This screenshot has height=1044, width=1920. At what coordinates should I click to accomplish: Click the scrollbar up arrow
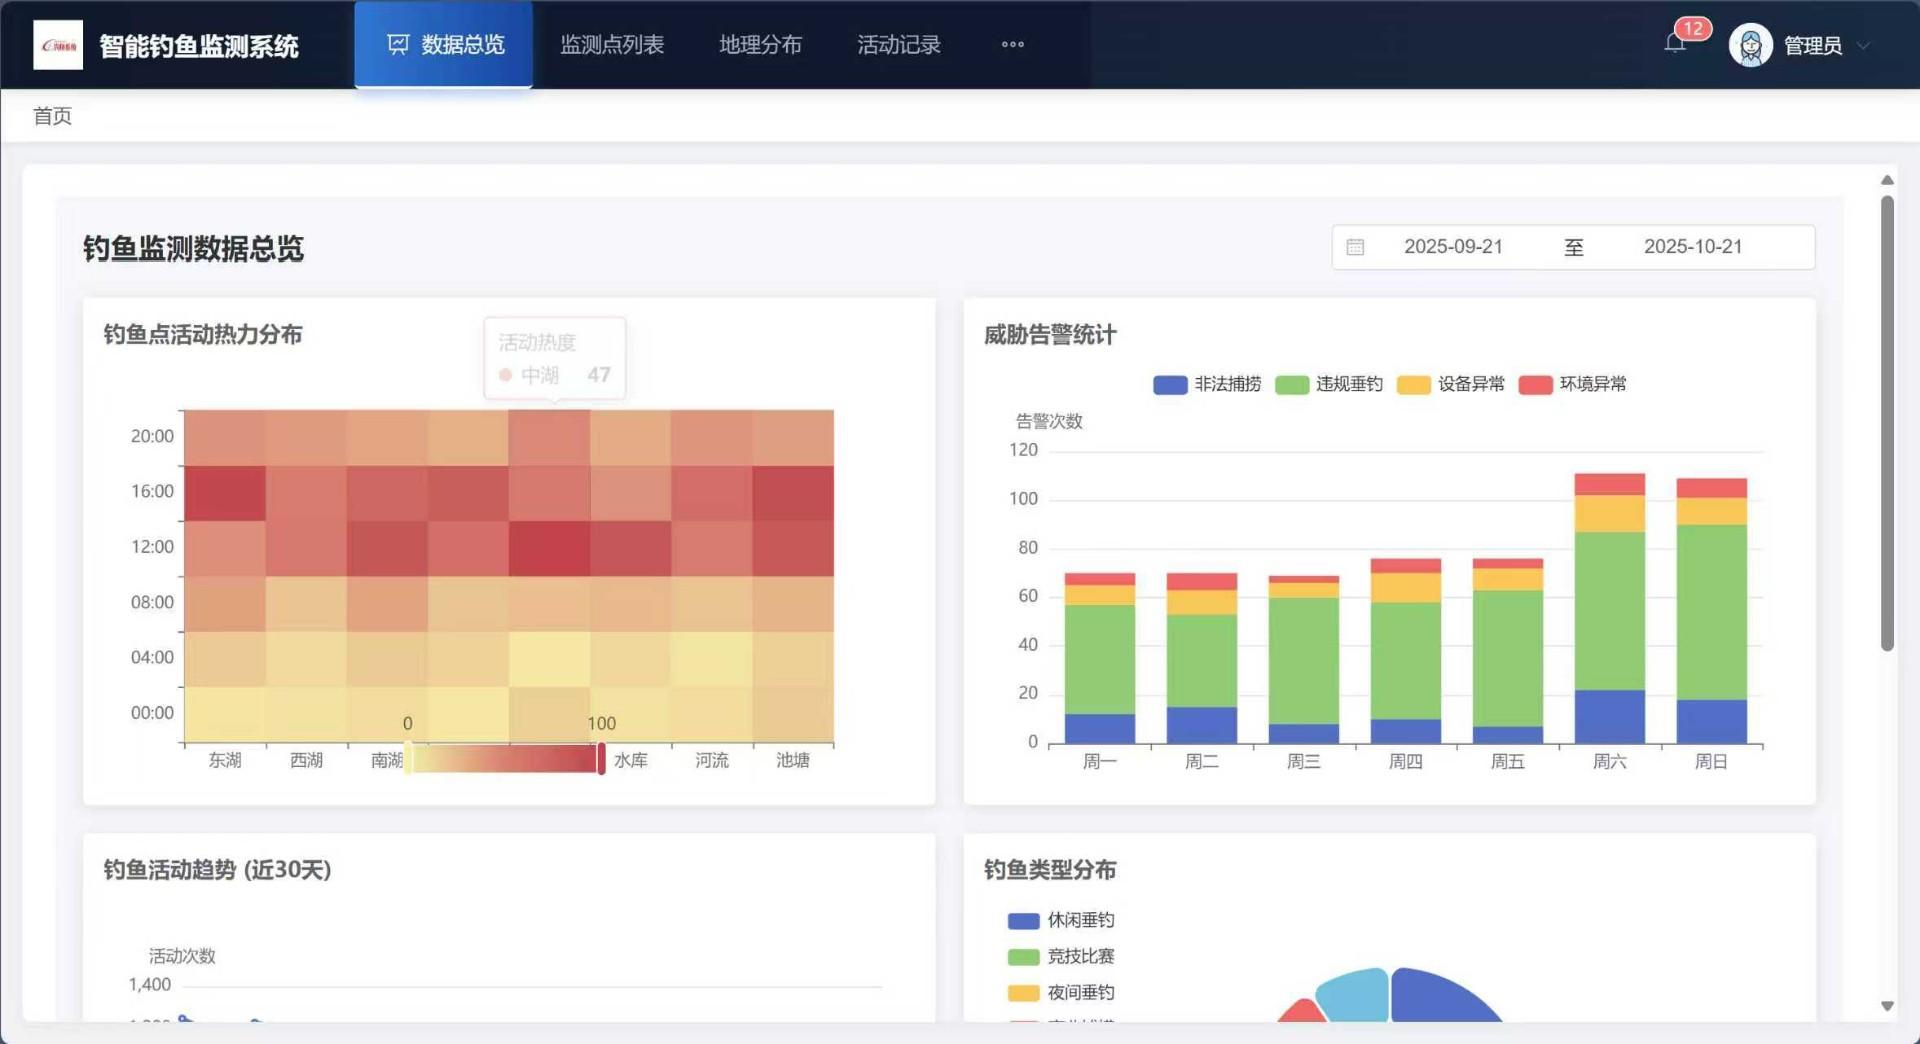(1887, 180)
